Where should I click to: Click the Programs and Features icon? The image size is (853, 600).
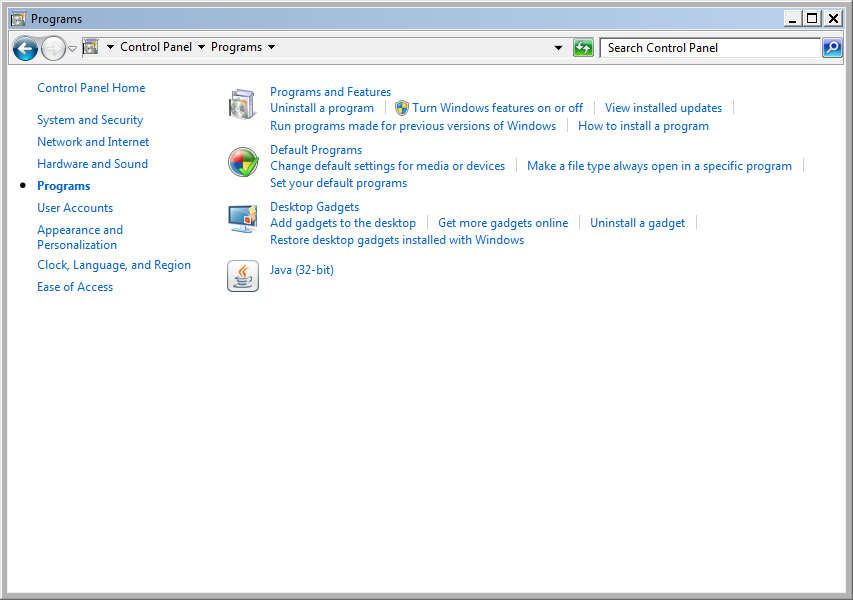point(241,104)
